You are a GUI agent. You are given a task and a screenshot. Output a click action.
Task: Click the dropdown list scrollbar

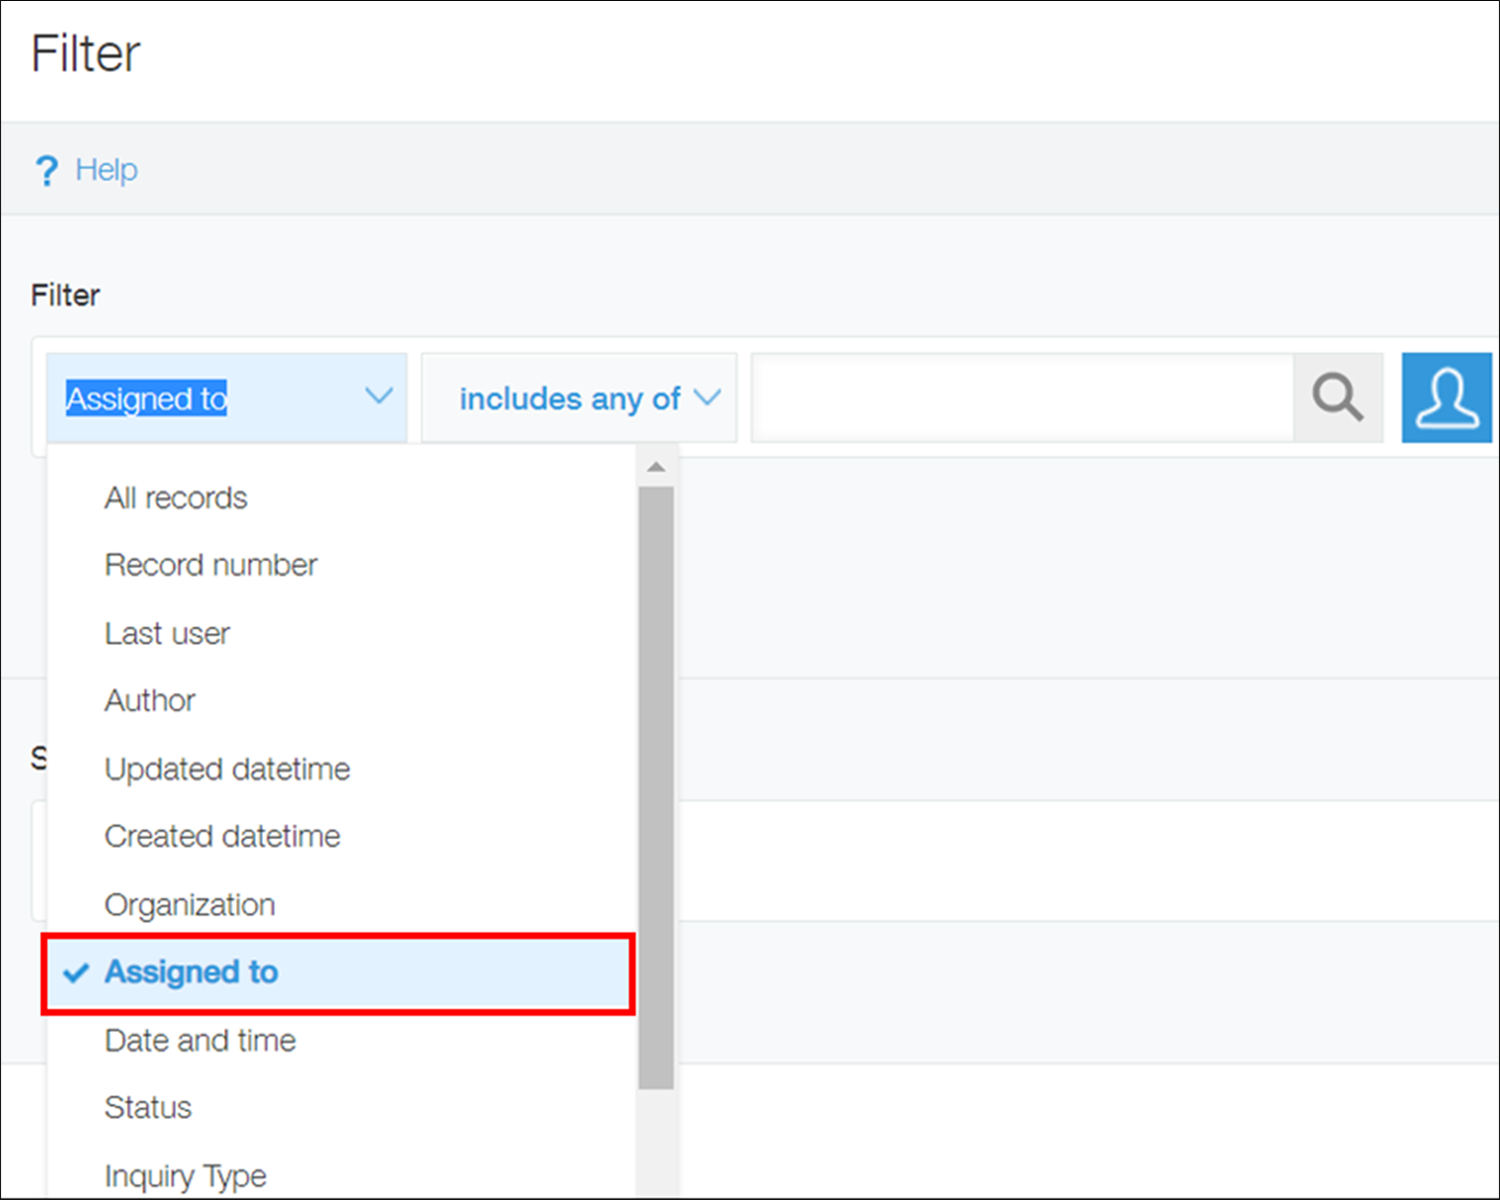[656, 780]
